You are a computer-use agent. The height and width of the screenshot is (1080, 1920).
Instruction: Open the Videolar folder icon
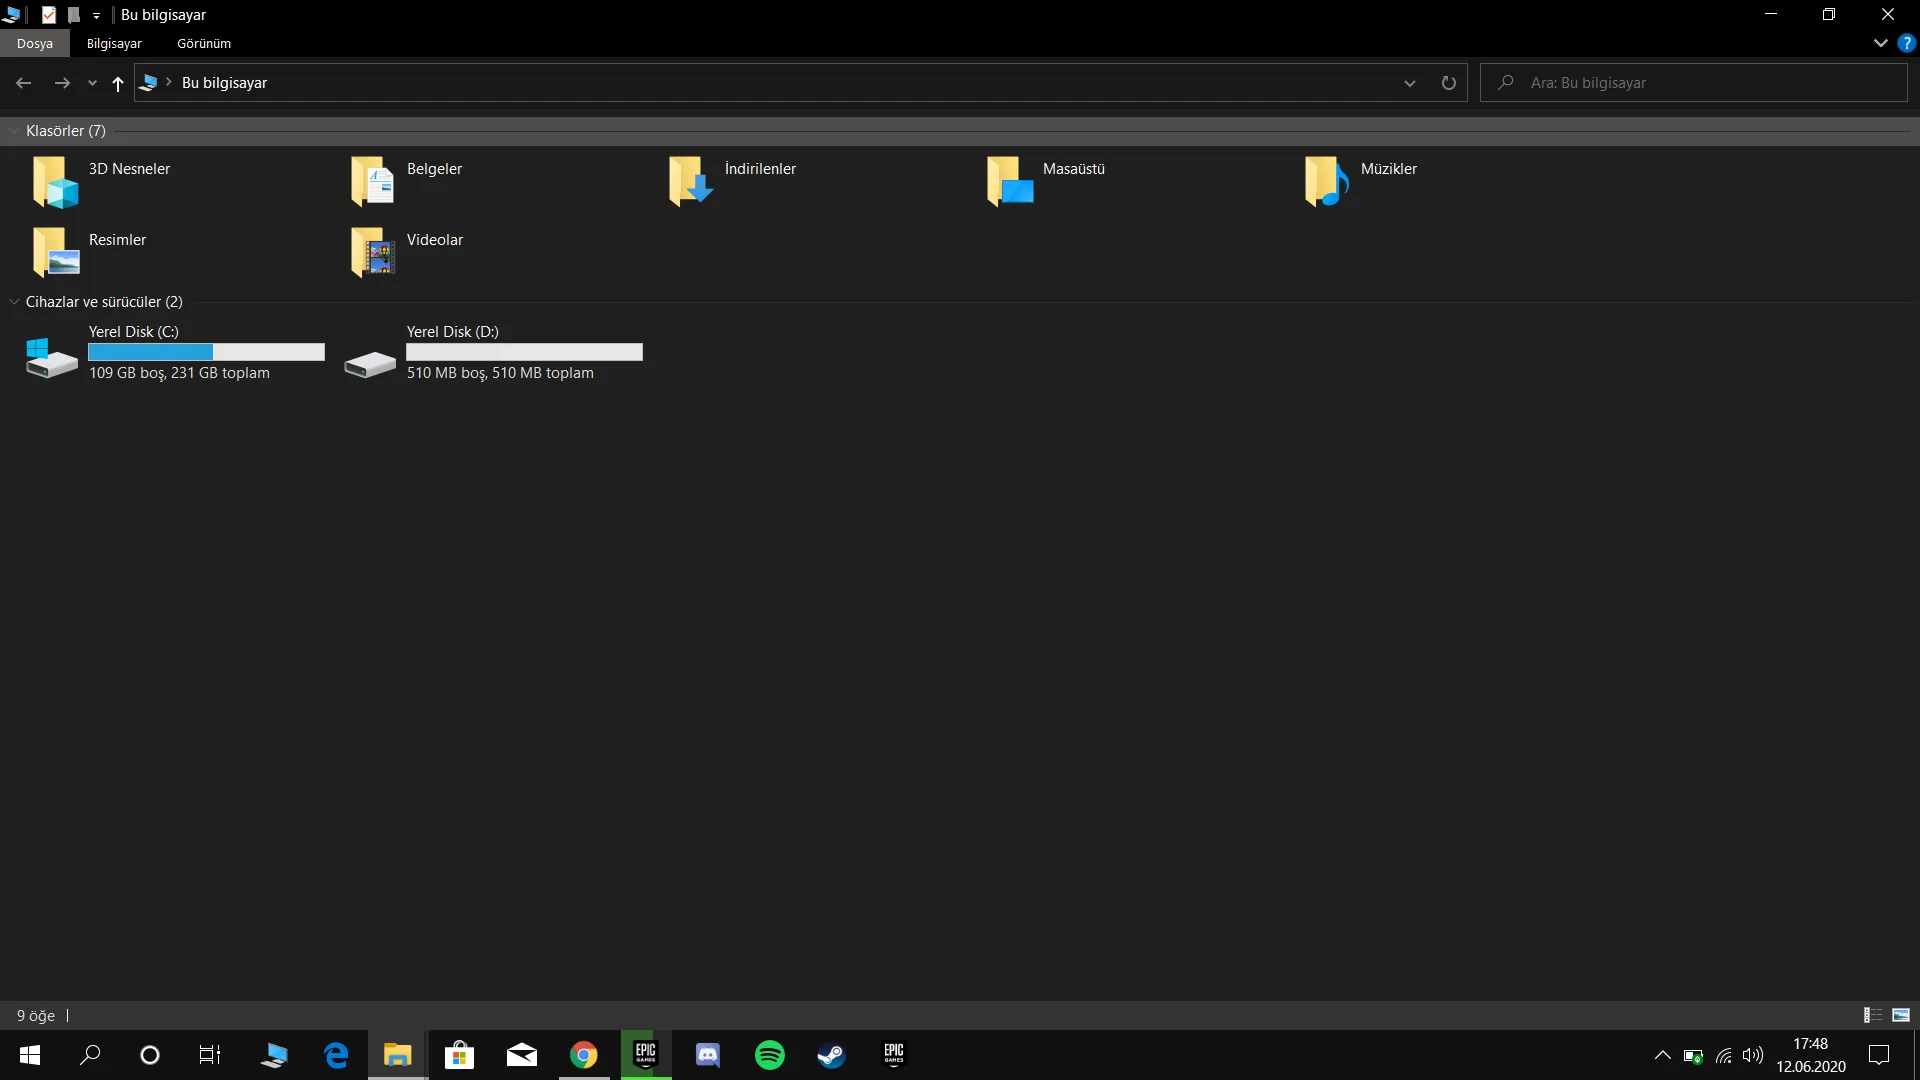point(373,253)
